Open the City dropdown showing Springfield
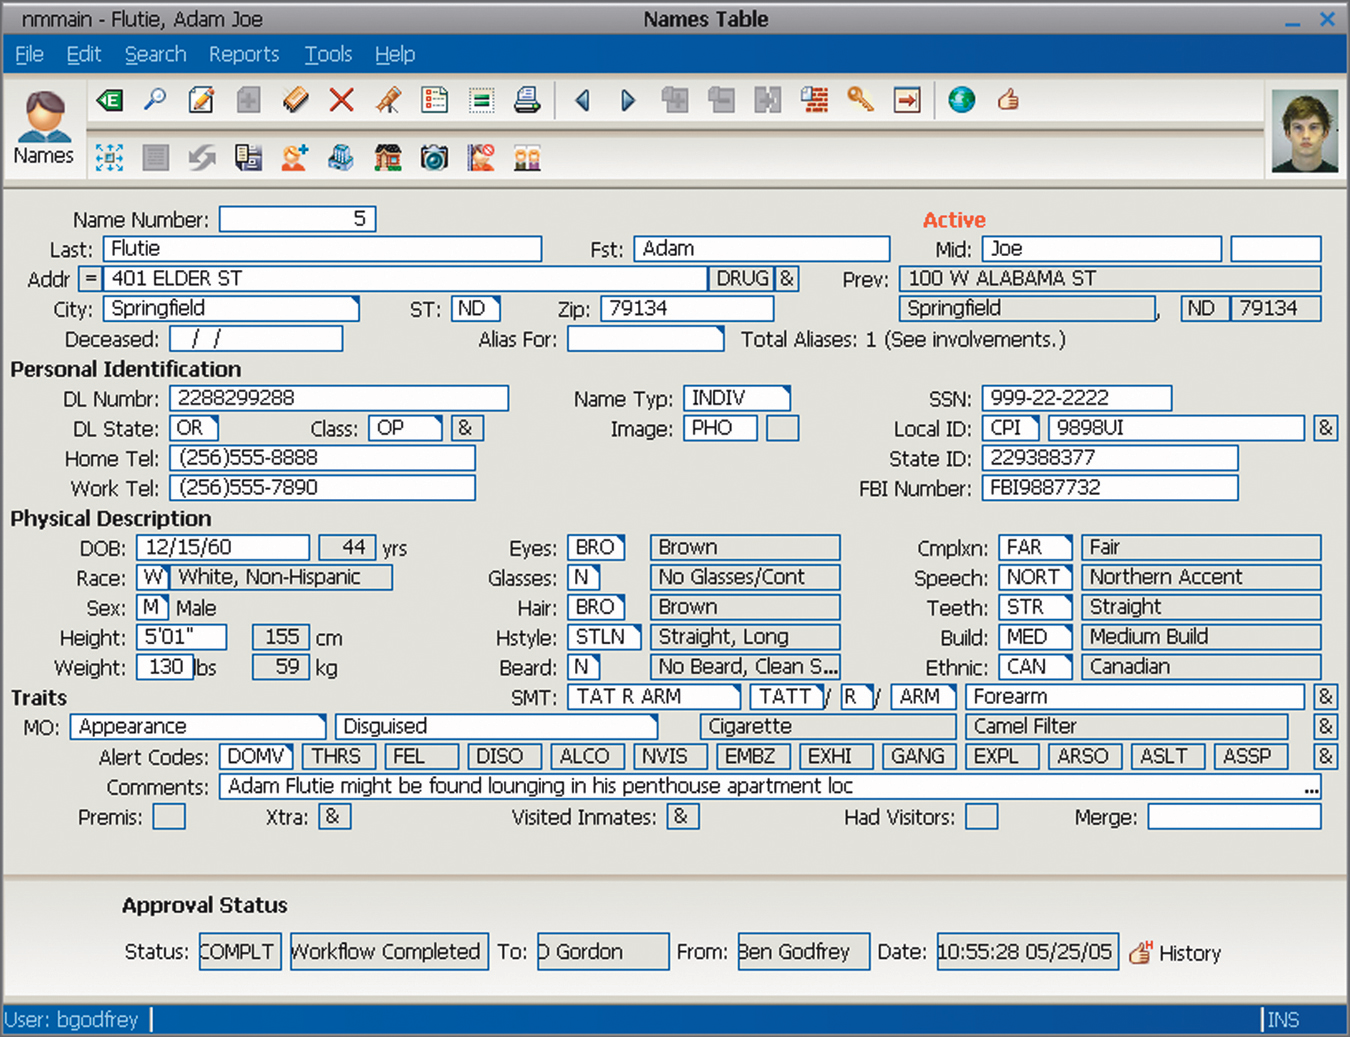Viewport: 1350px width, 1037px height. click(231, 308)
